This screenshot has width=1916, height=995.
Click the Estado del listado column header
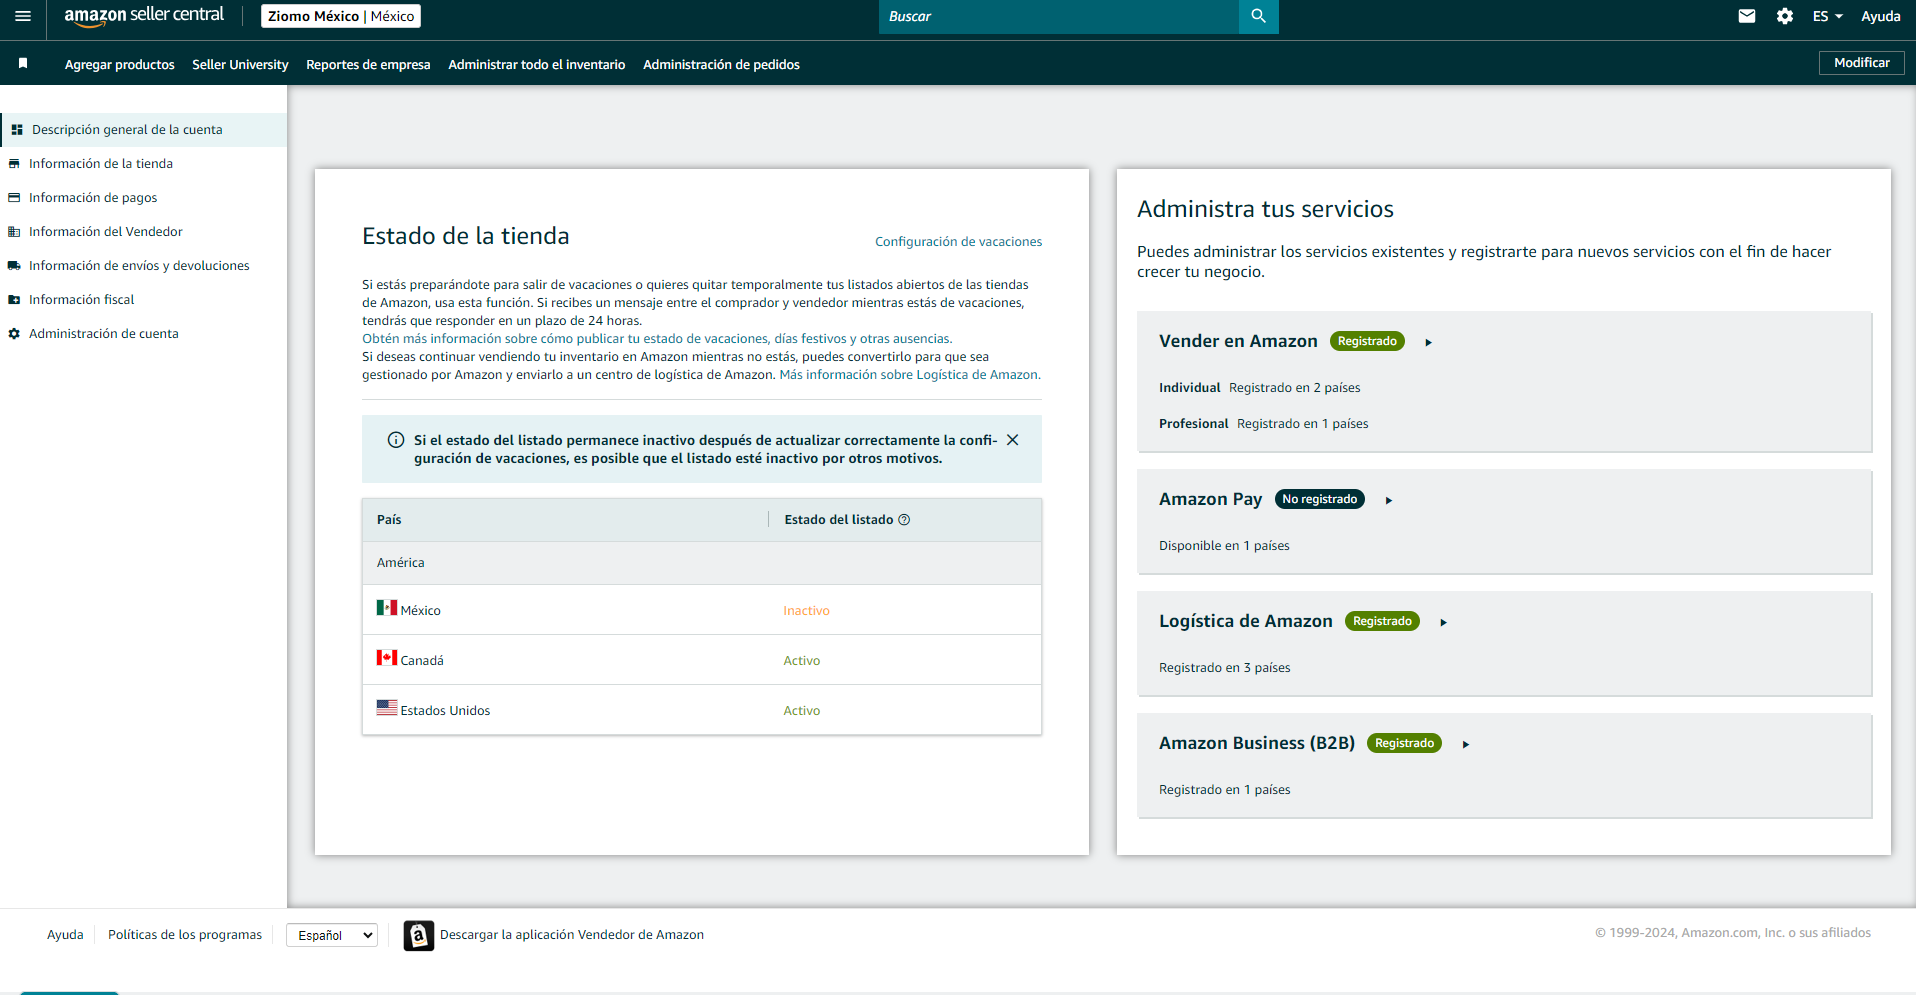click(x=839, y=520)
